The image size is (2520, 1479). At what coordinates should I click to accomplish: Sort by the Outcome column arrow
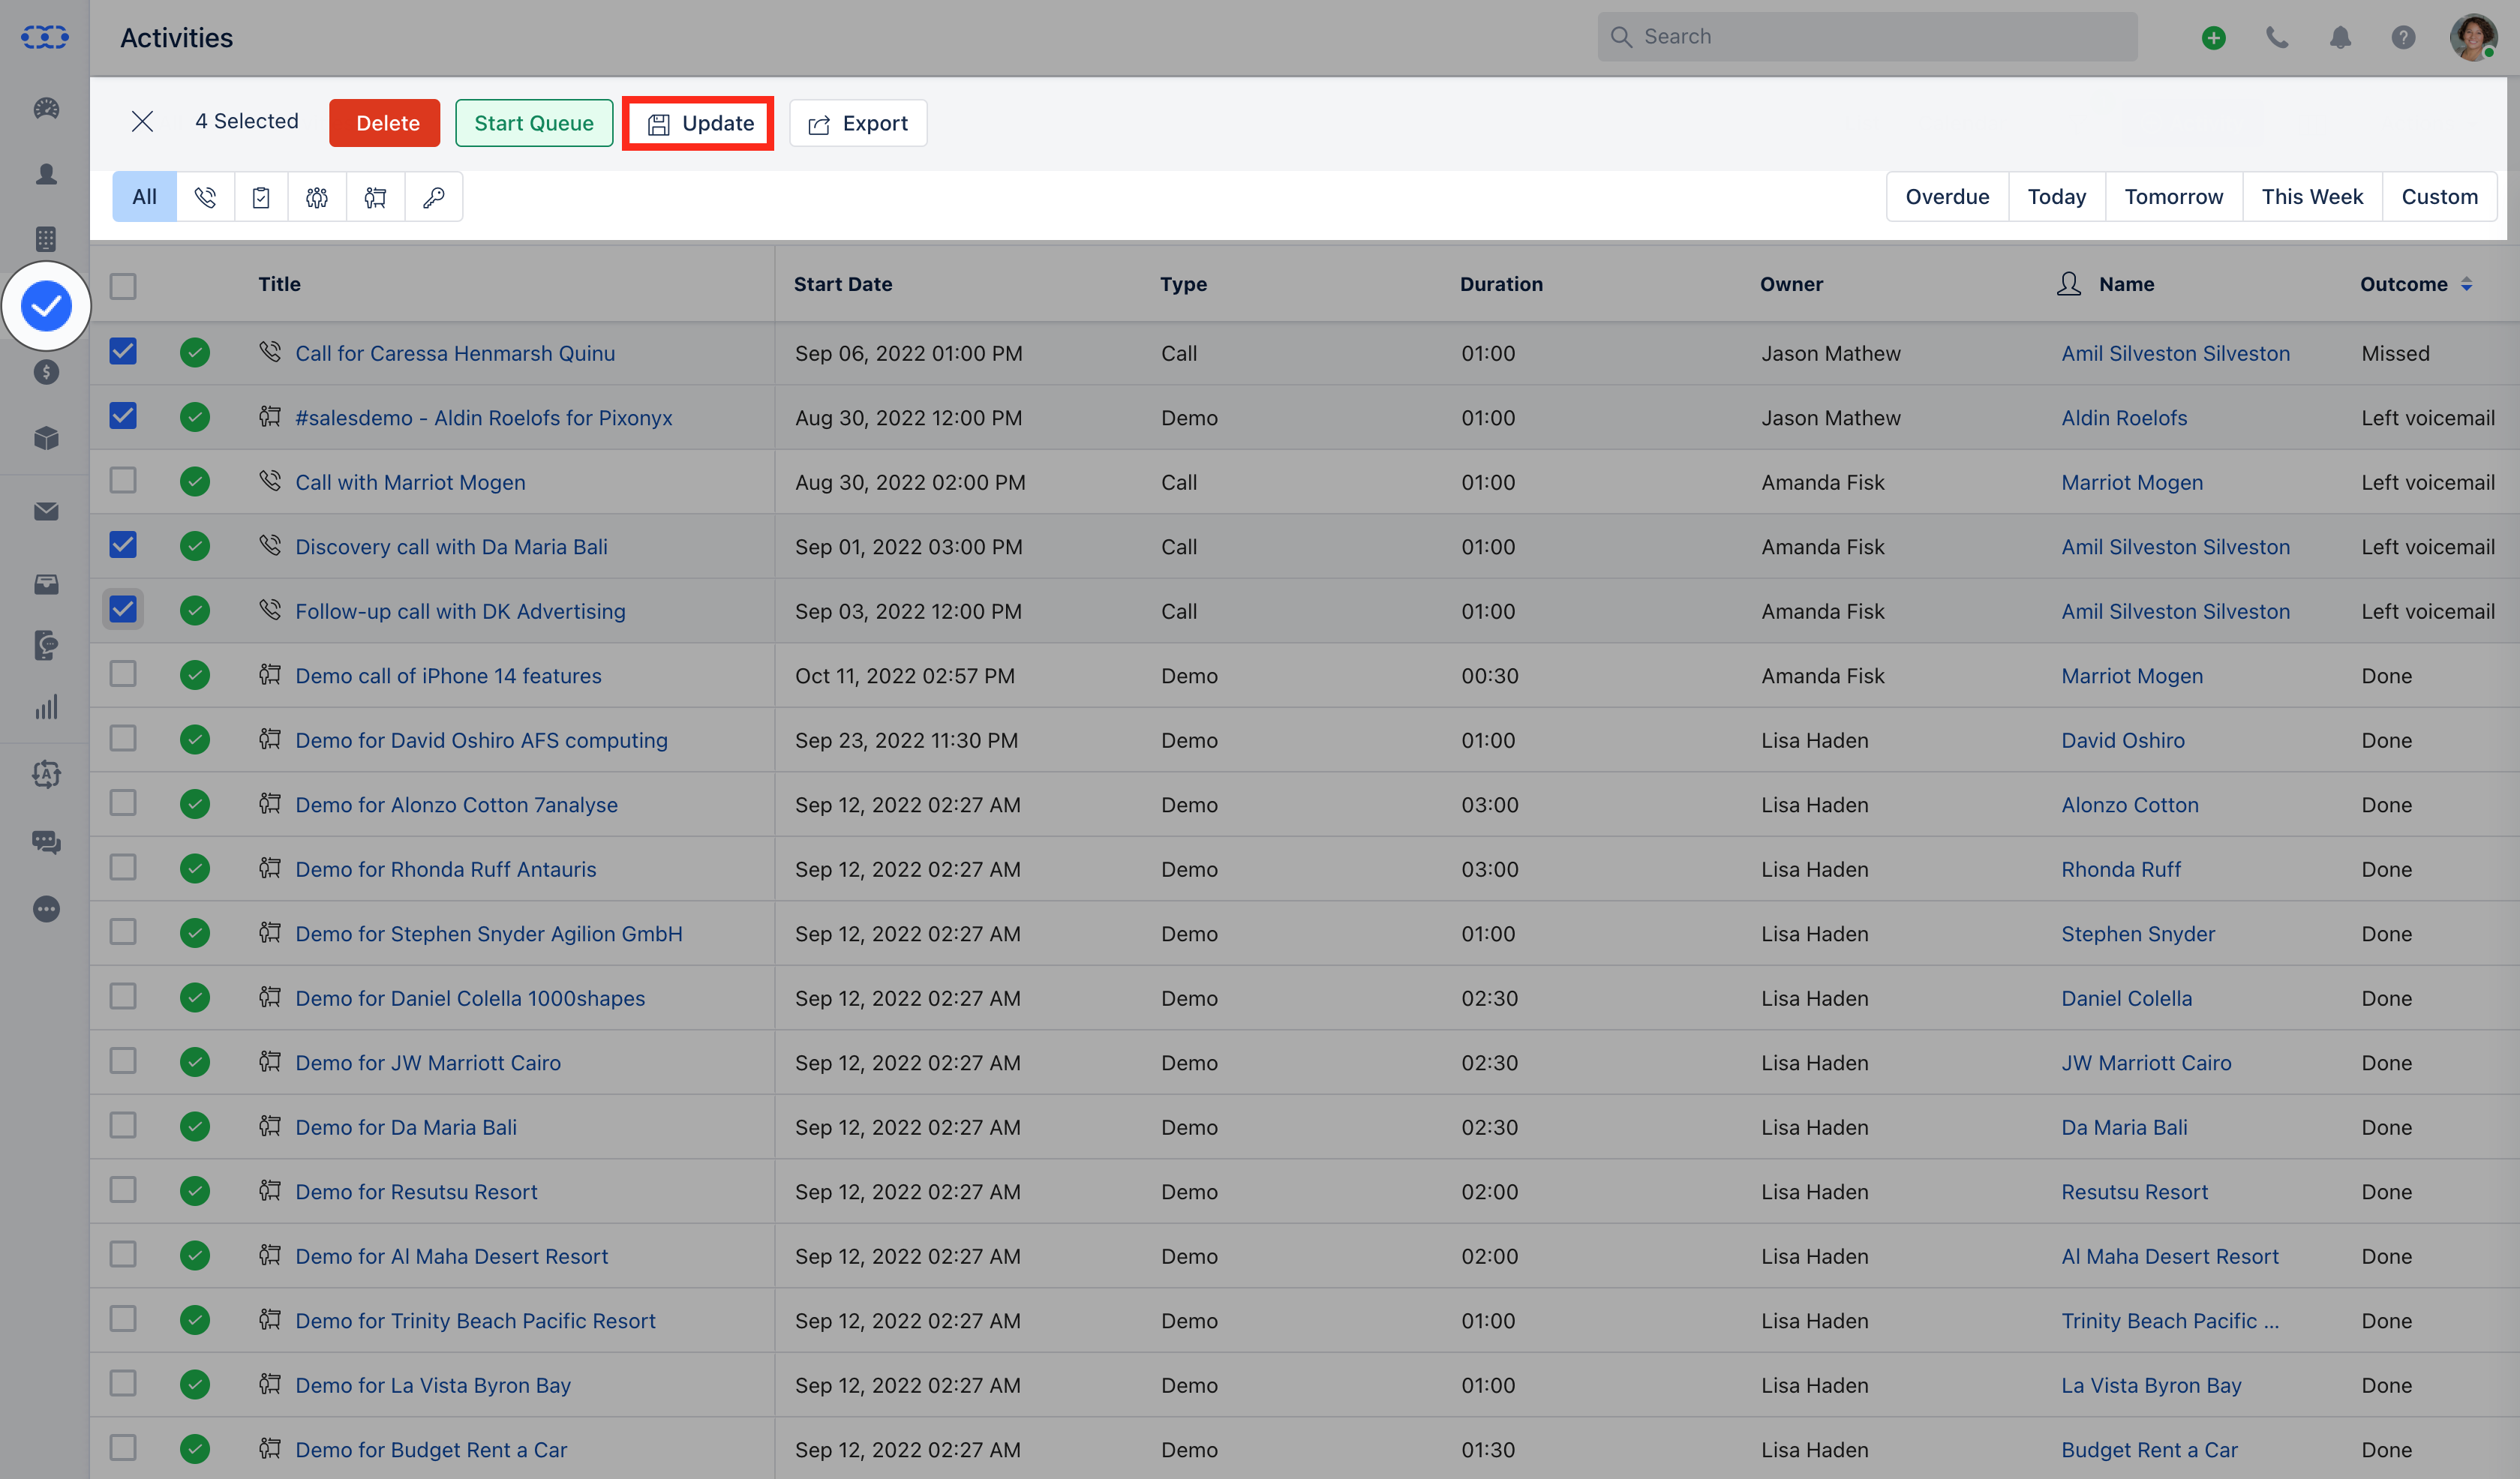pyautogui.click(x=2467, y=285)
